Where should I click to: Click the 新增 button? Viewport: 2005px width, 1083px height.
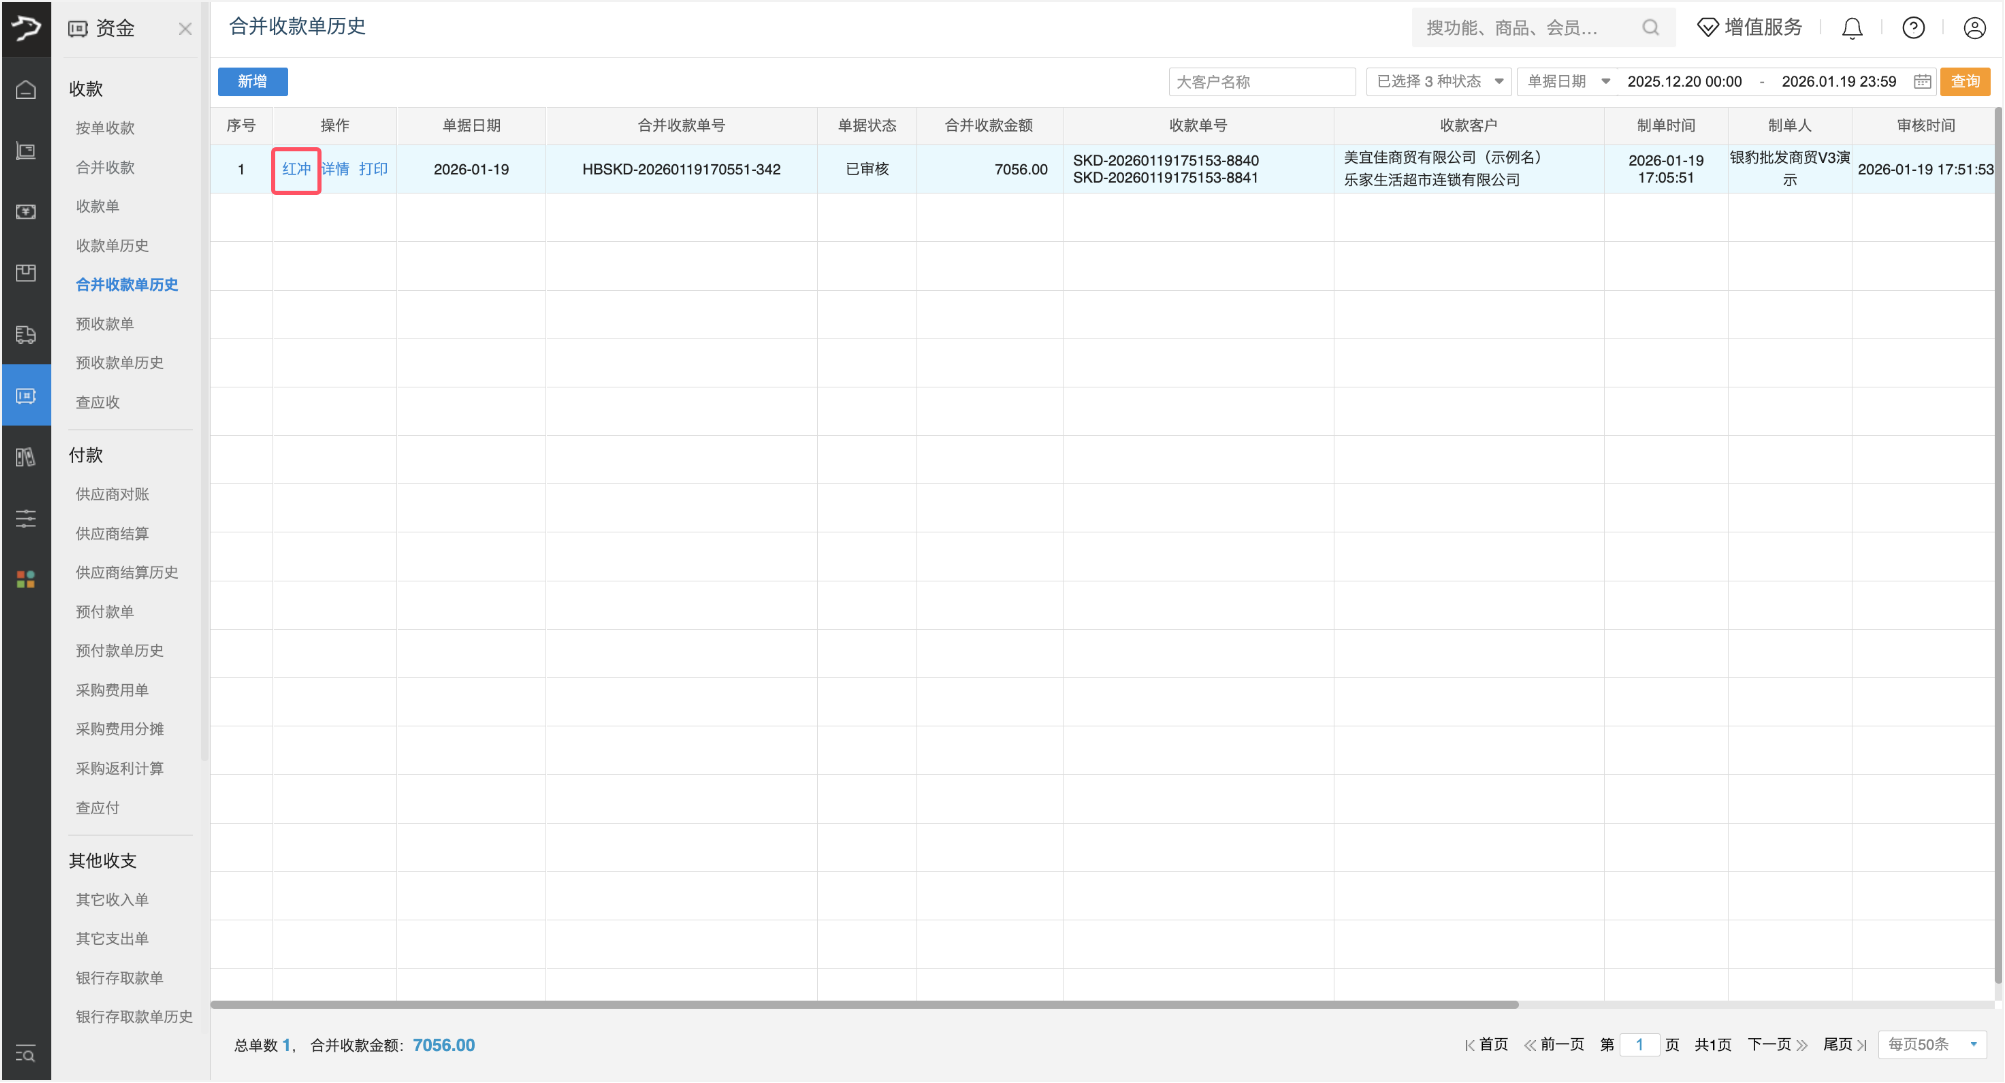tap(253, 82)
